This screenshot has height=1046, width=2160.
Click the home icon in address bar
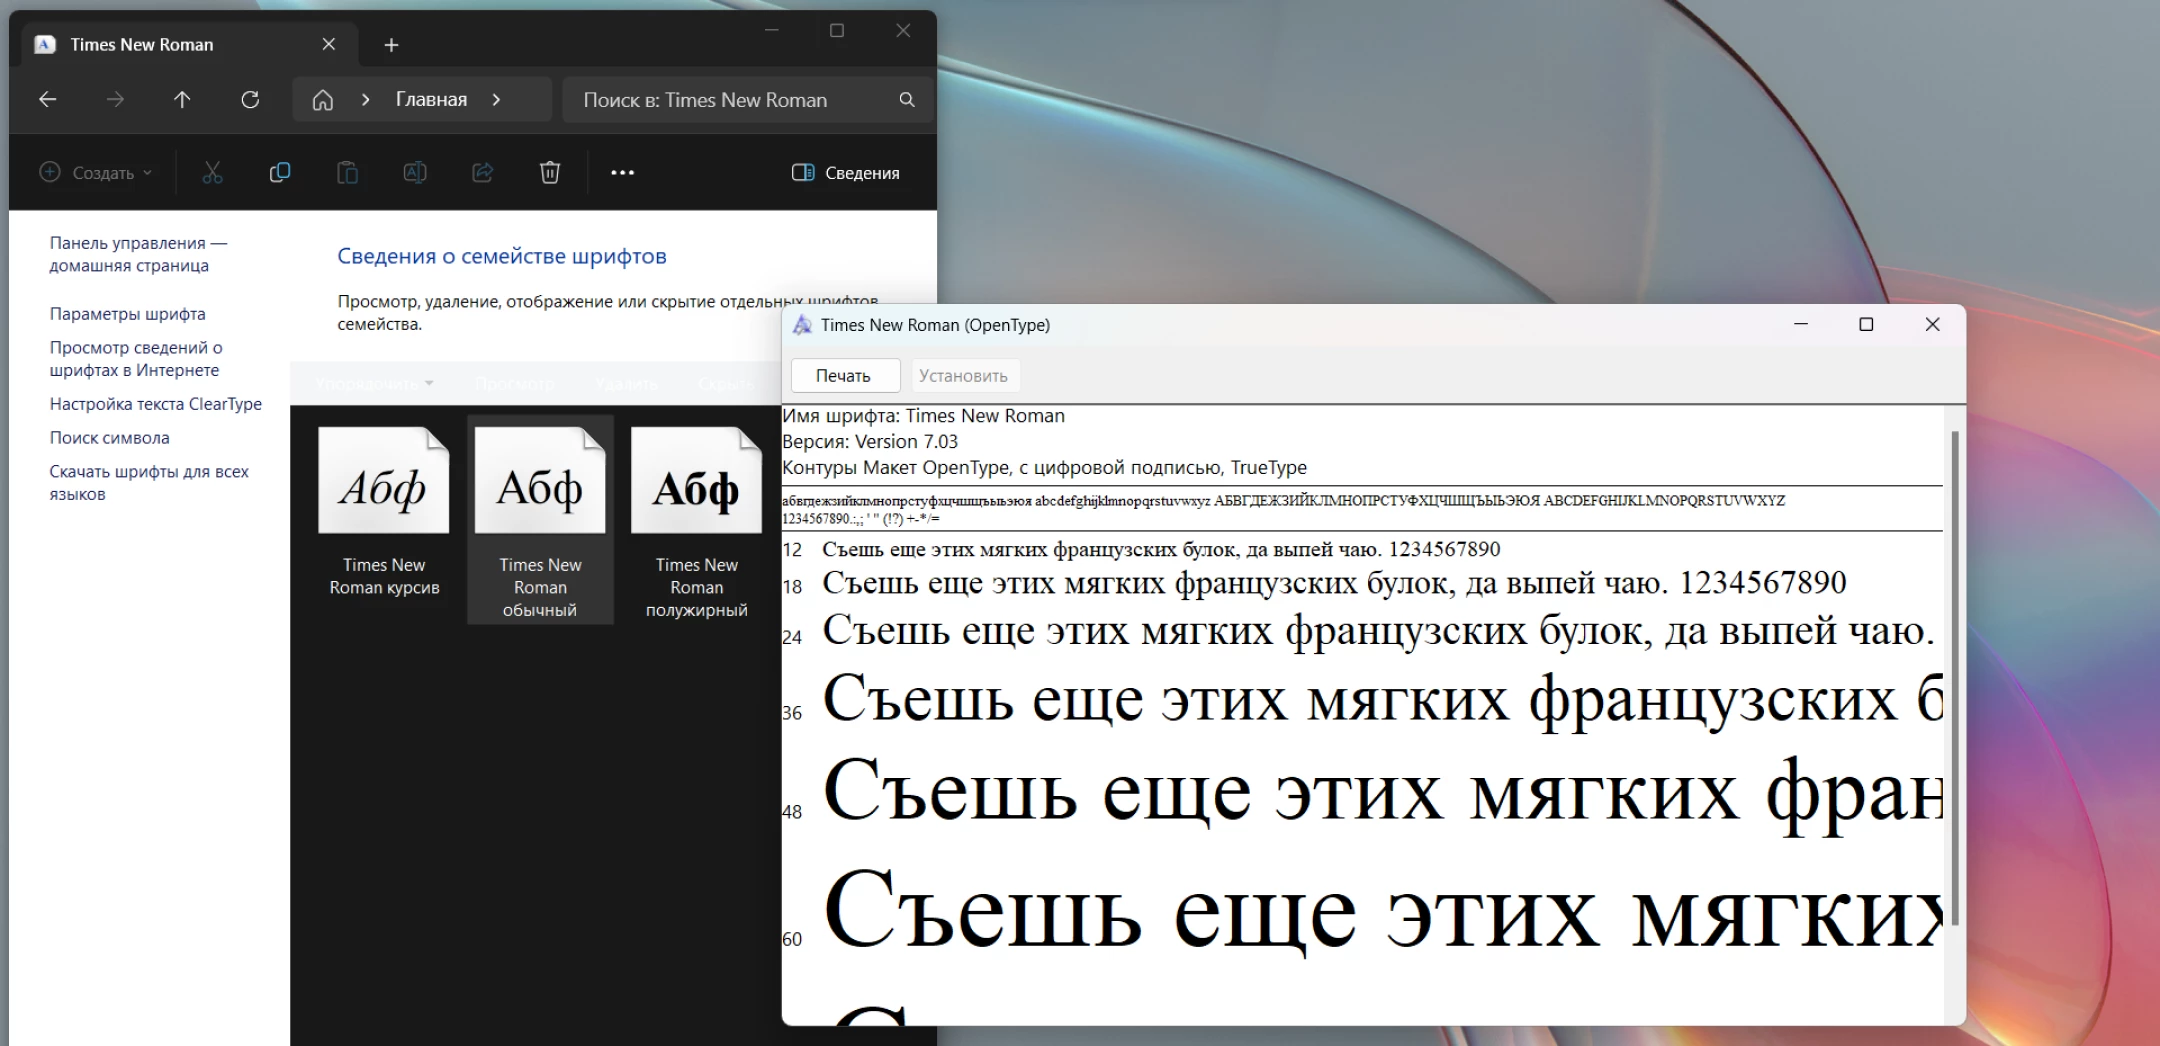[x=322, y=100]
